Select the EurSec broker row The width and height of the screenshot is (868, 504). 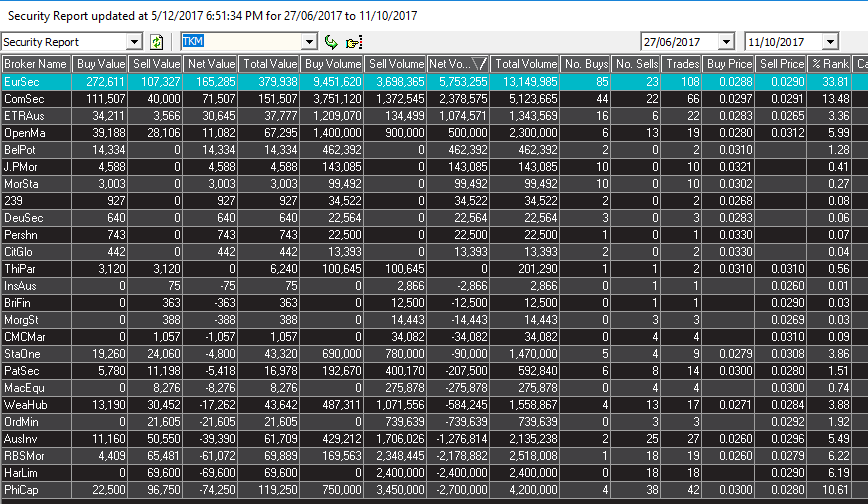click(434, 82)
